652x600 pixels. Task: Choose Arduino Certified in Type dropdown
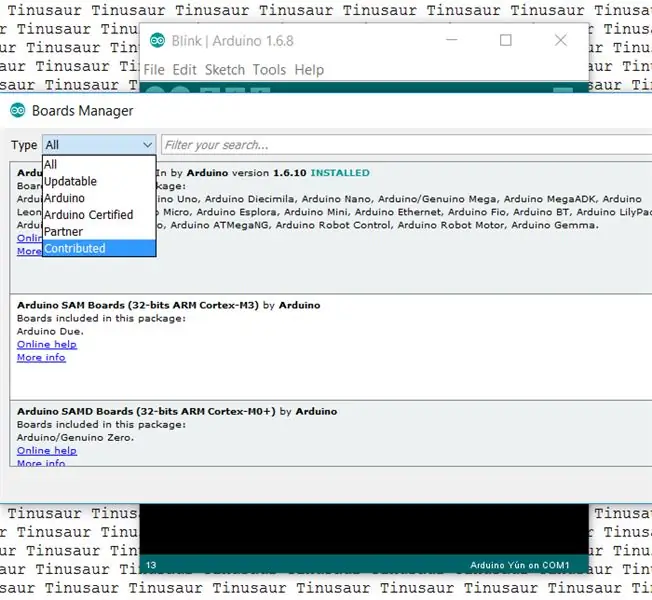99,215
